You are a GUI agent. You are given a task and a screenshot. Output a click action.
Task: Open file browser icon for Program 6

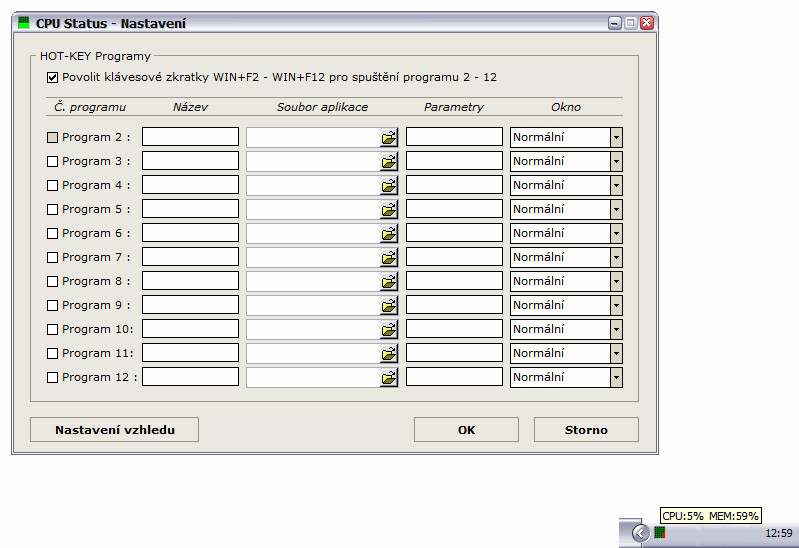(x=389, y=233)
